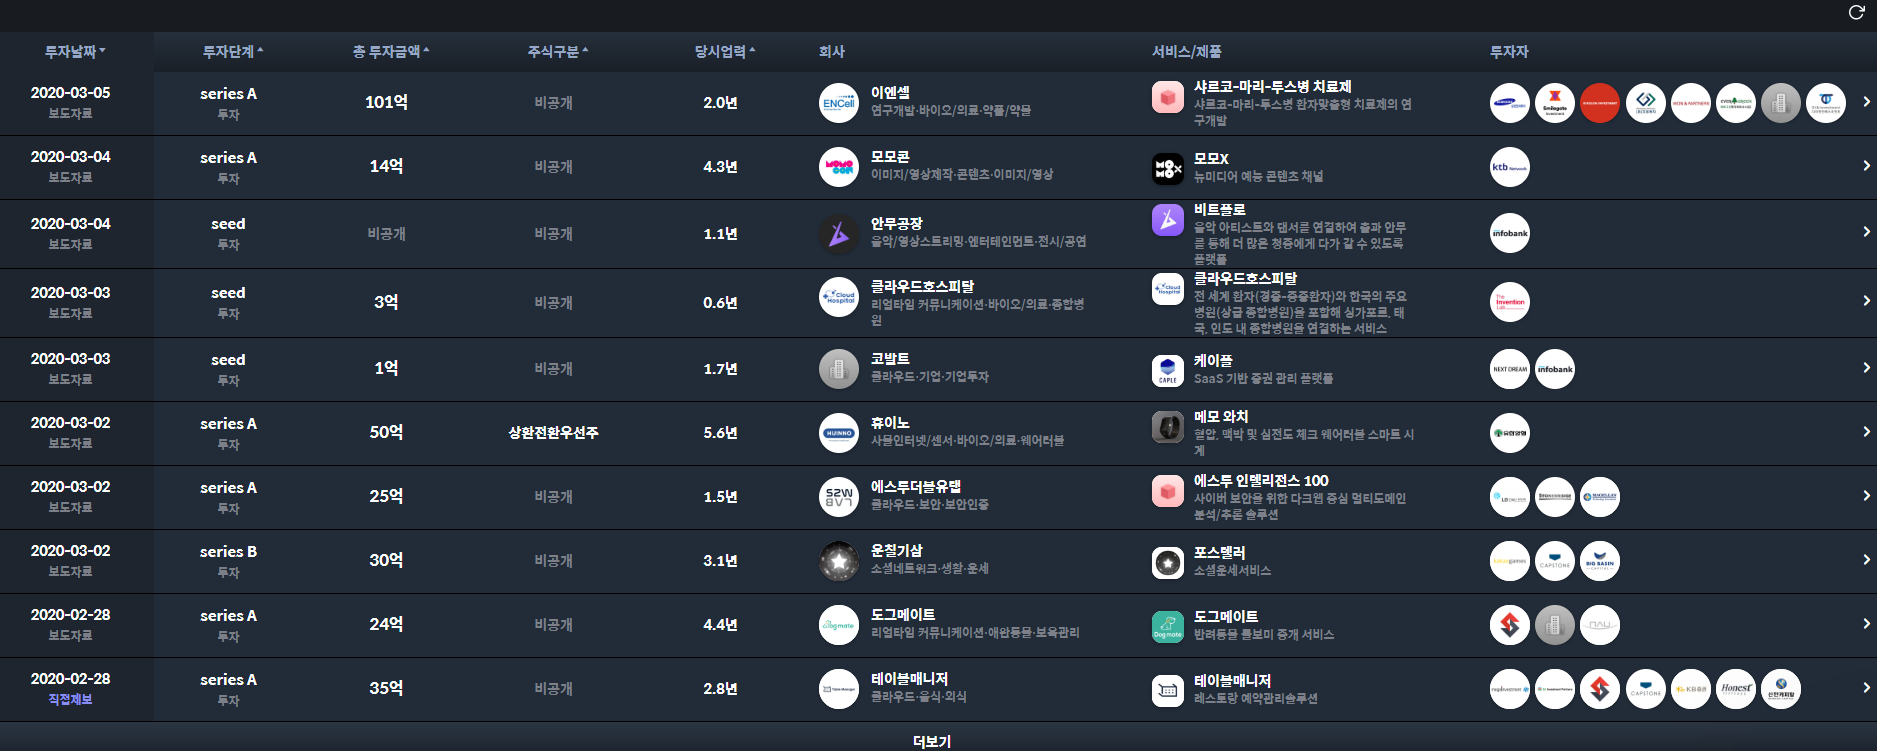This screenshot has height=751, width=1877.
Task: Click the ktb Network investor logo
Action: point(1510,167)
